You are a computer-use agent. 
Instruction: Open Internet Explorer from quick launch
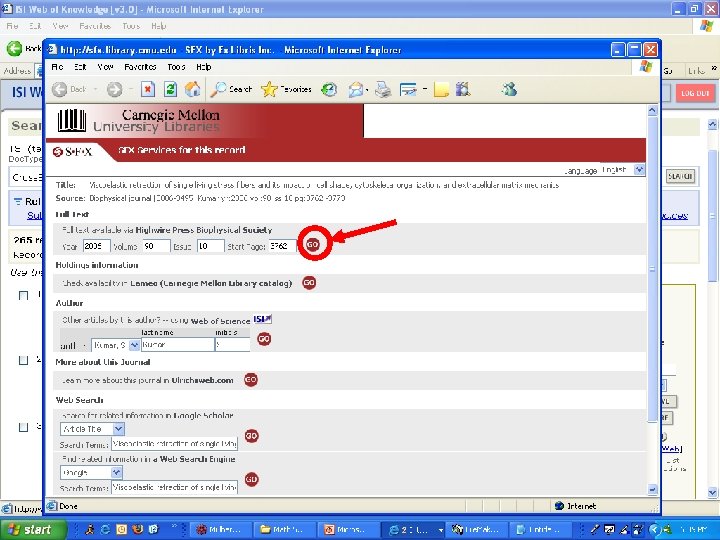(x=105, y=529)
